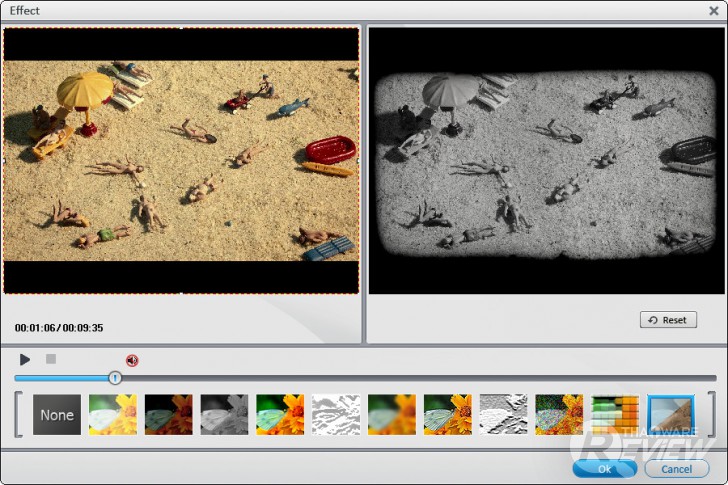Select the None effect thumbnail
This screenshot has width=728, height=485.
(x=57, y=414)
